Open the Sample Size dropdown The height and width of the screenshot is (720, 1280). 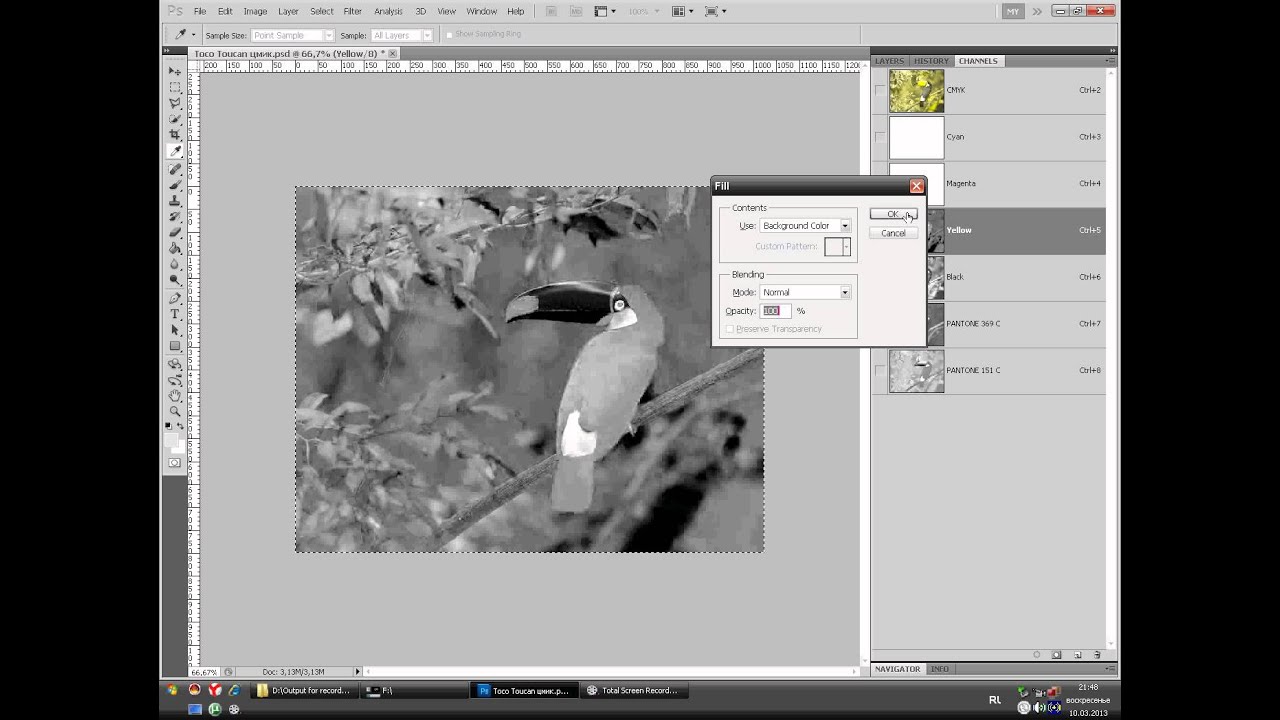292,35
